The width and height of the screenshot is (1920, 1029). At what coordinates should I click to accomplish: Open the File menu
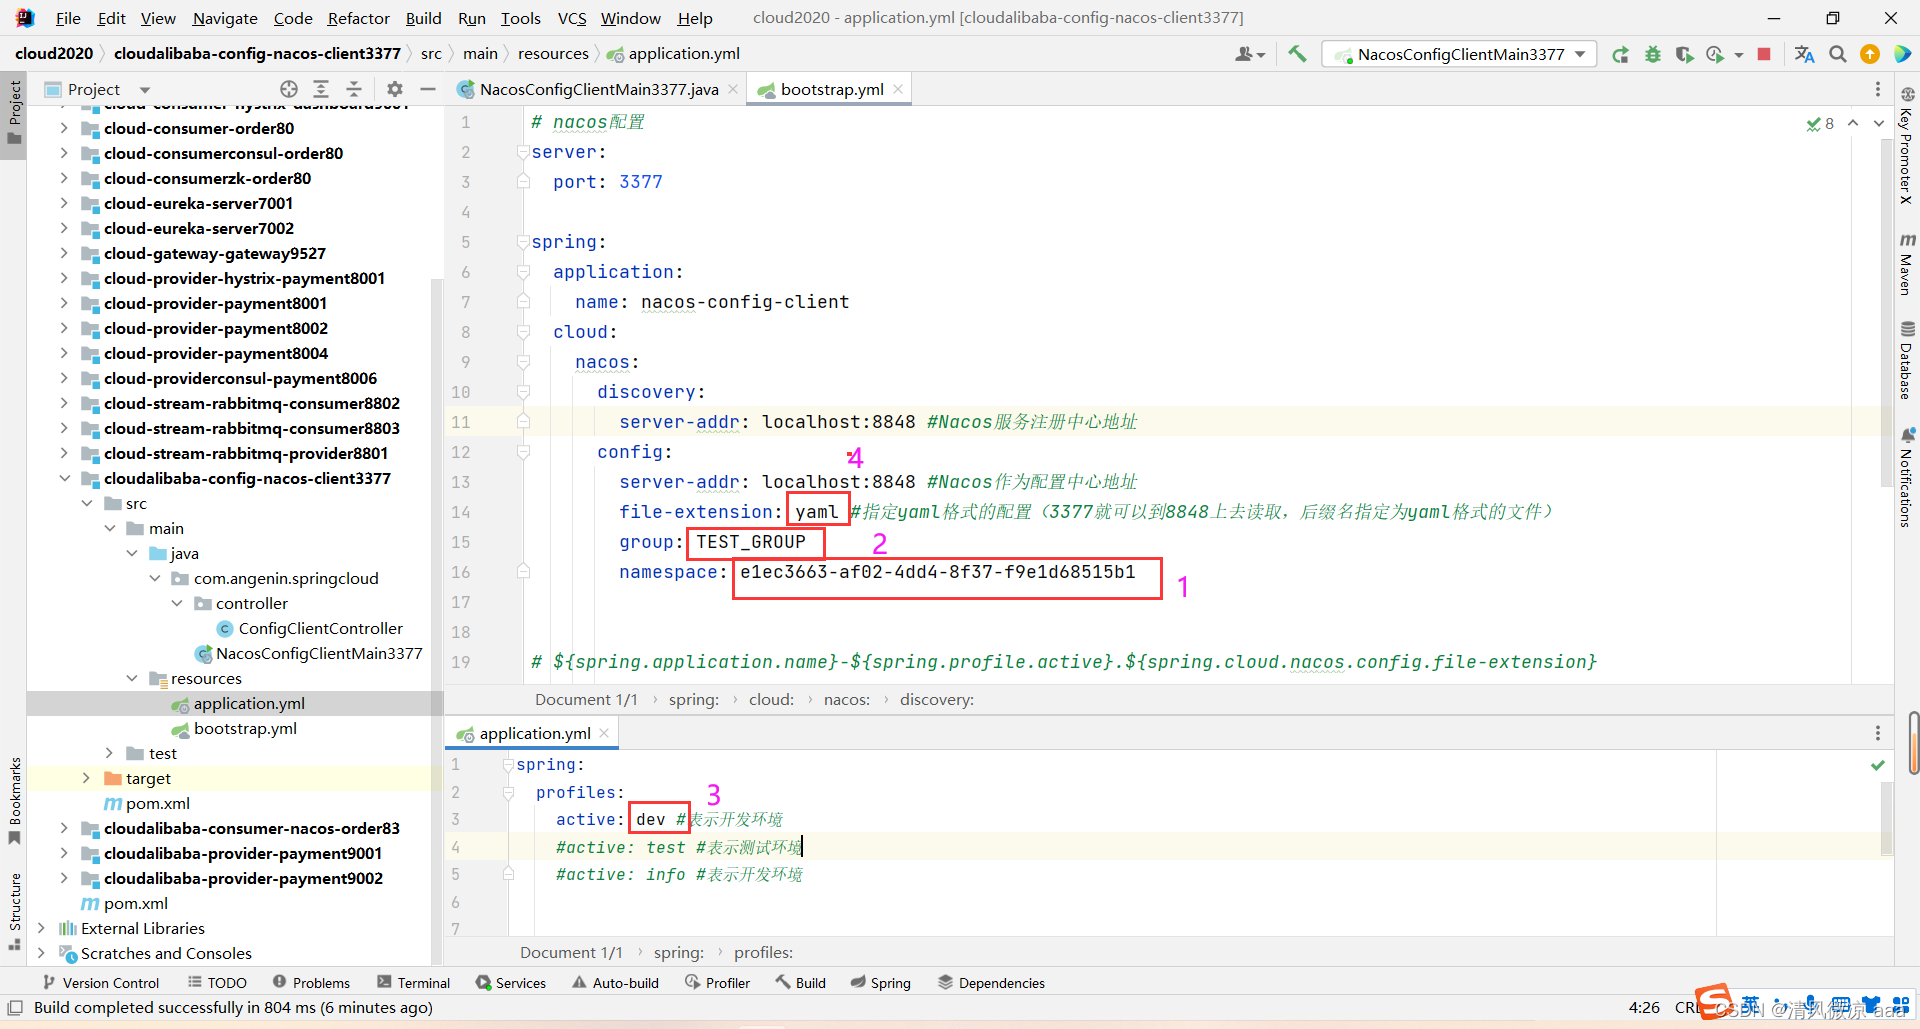[x=68, y=18]
